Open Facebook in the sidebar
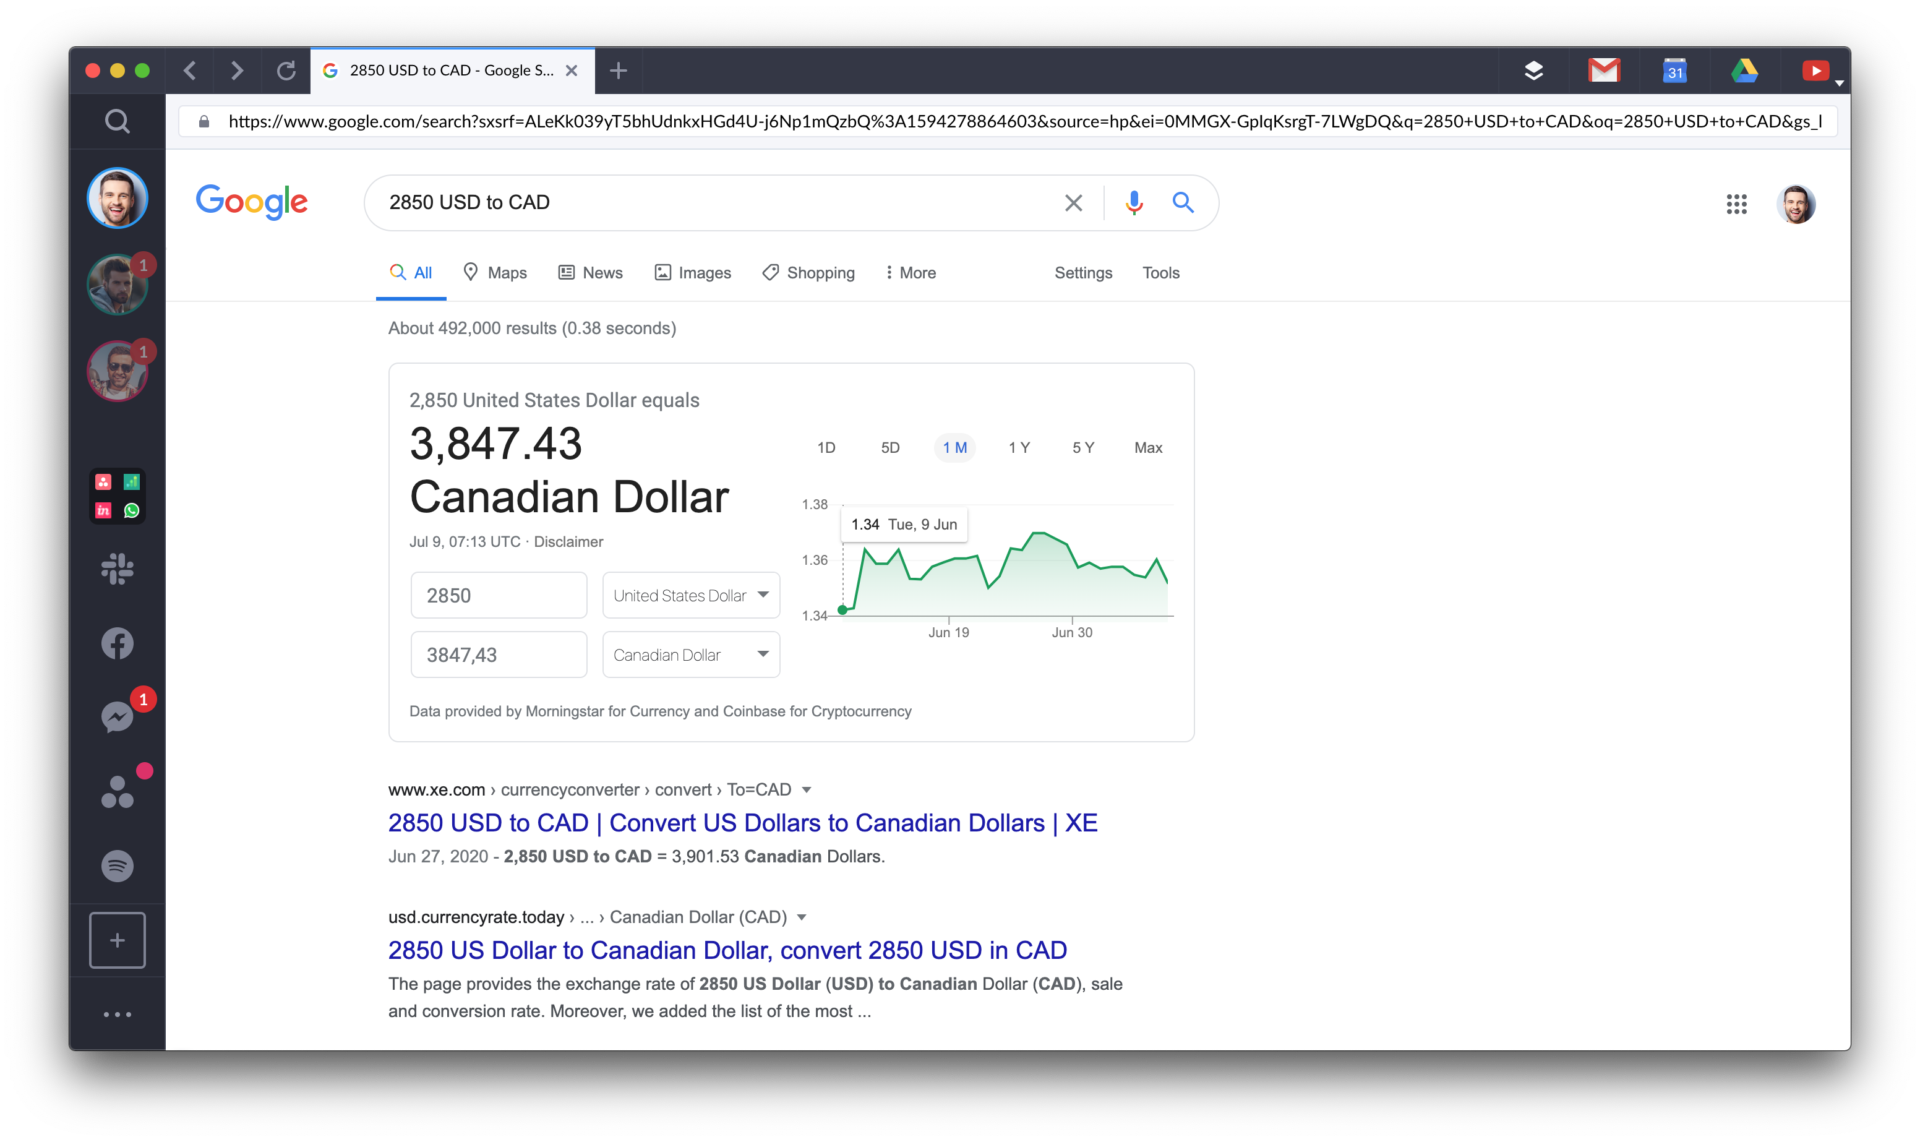Viewport: 1920px width, 1142px height. coord(117,643)
